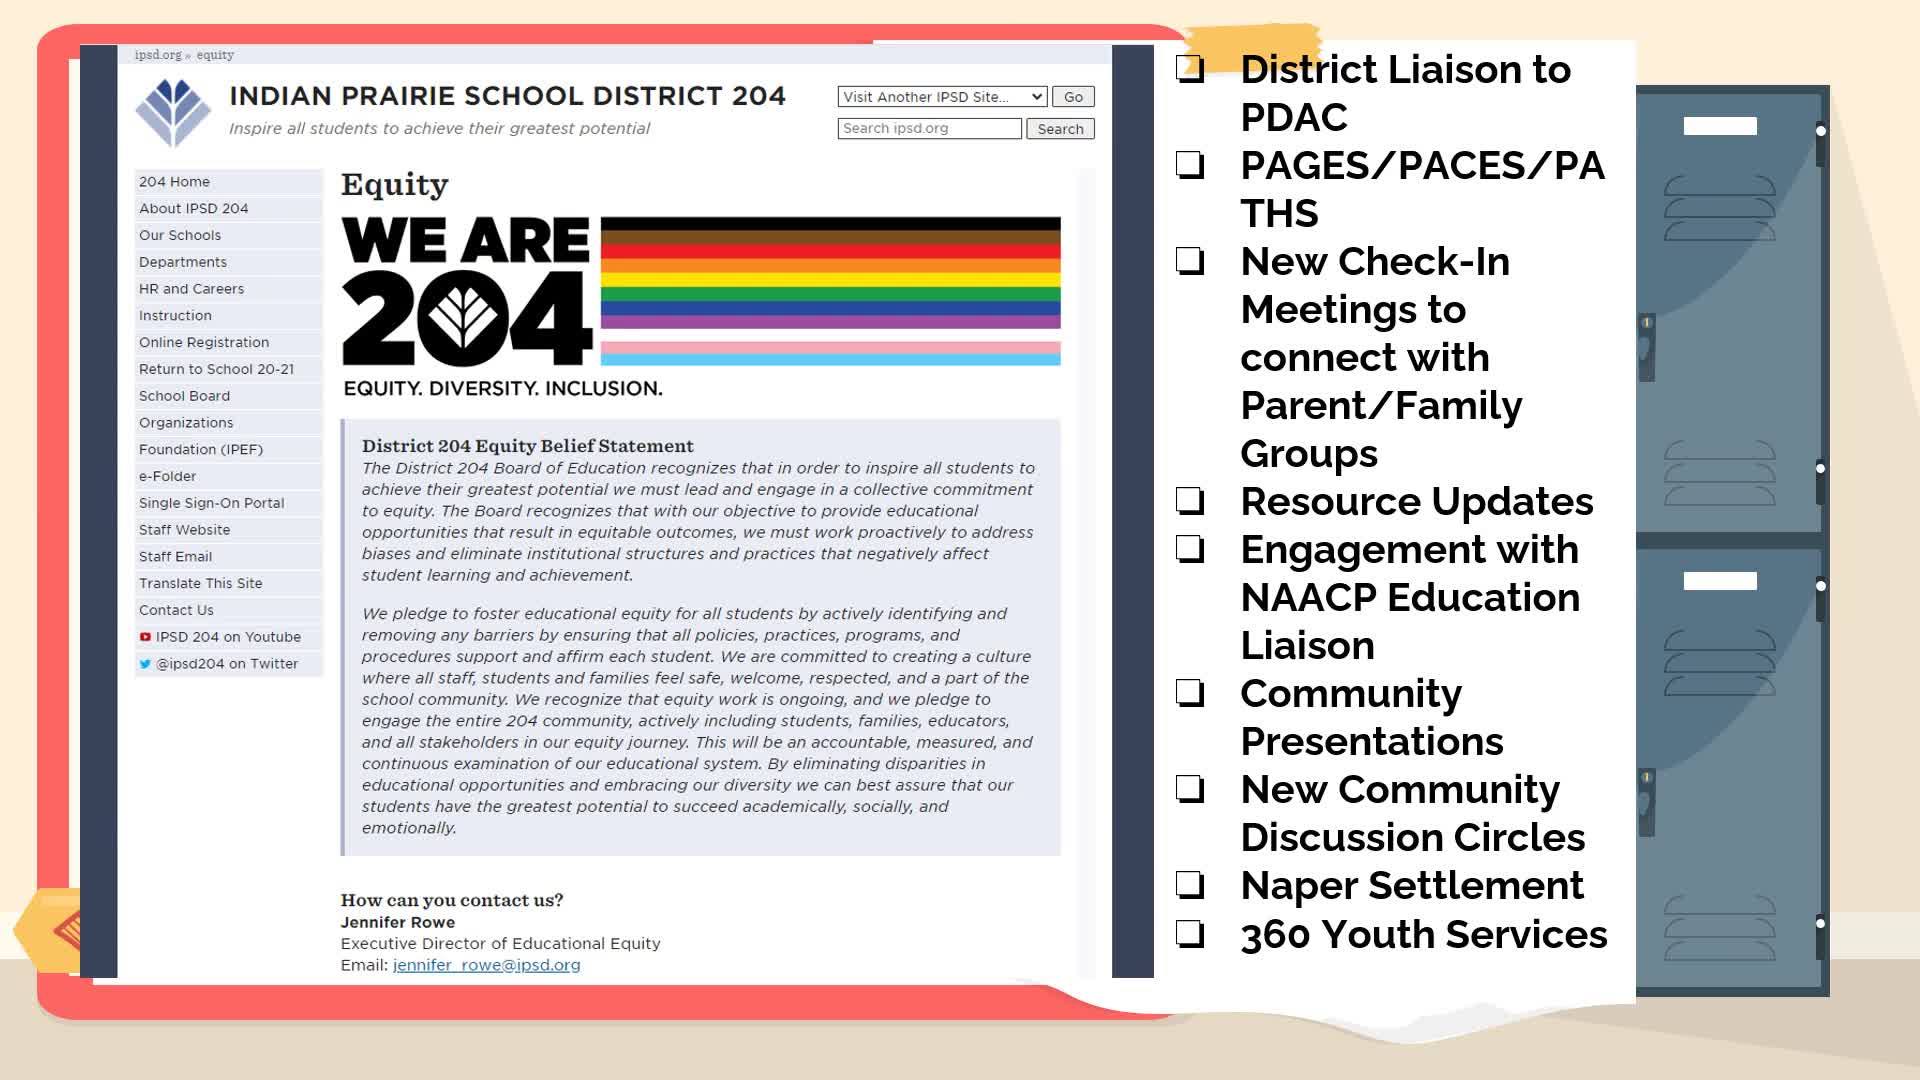Tick the Naper Settlement checkbox
The width and height of the screenshot is (1920, 1080).
[x=1190, y=885]
